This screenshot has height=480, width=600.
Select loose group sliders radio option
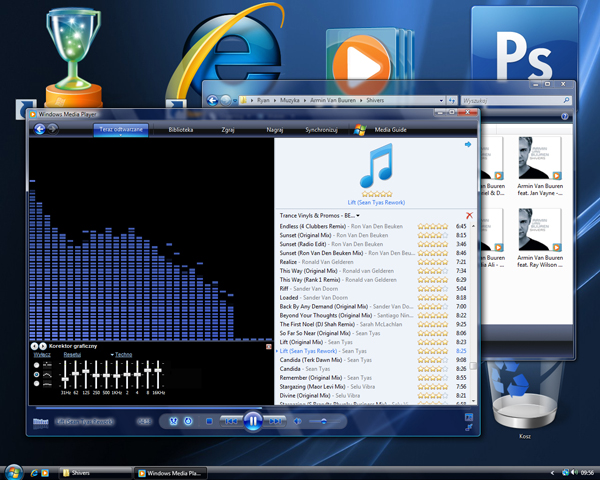(x=37, y=374)
